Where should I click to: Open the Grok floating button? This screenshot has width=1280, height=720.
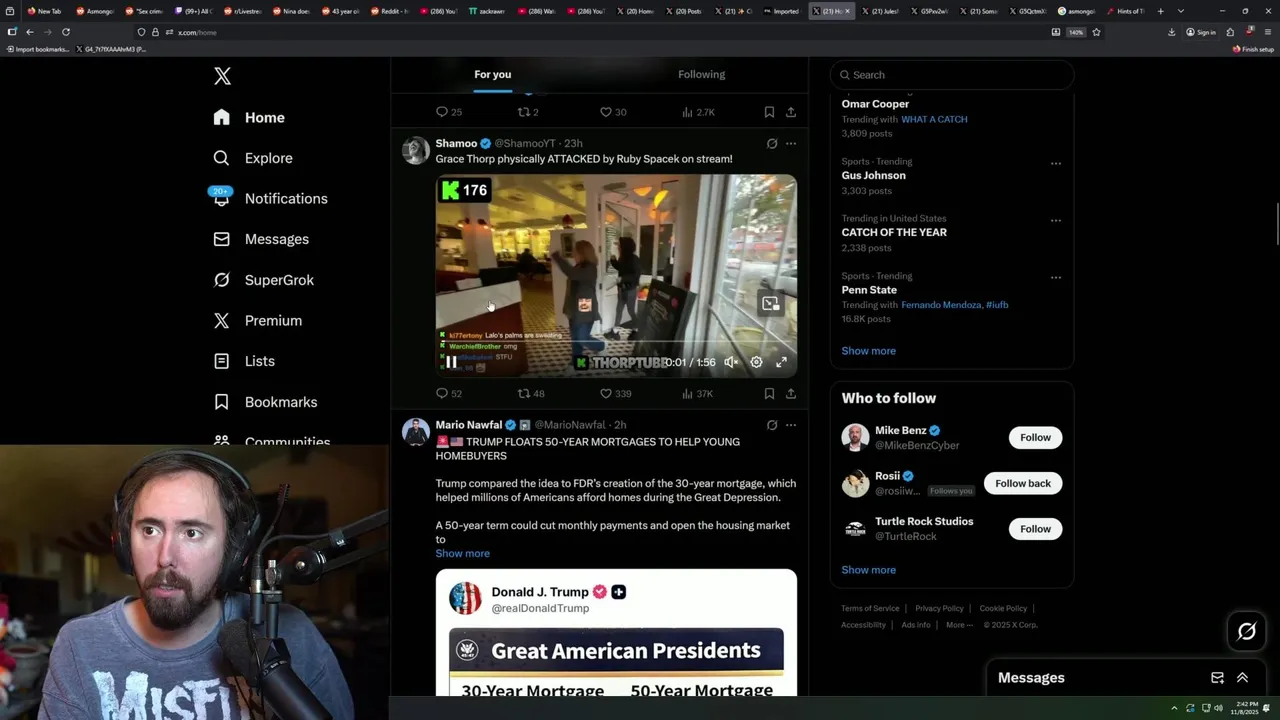click(x=1247, y=631)
